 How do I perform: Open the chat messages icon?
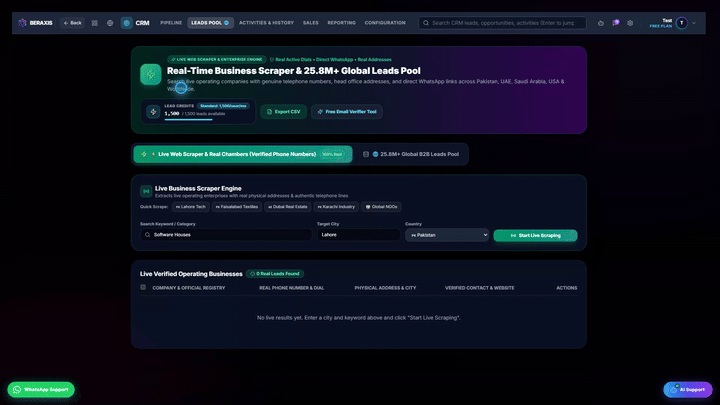click(x=616, y=22)
